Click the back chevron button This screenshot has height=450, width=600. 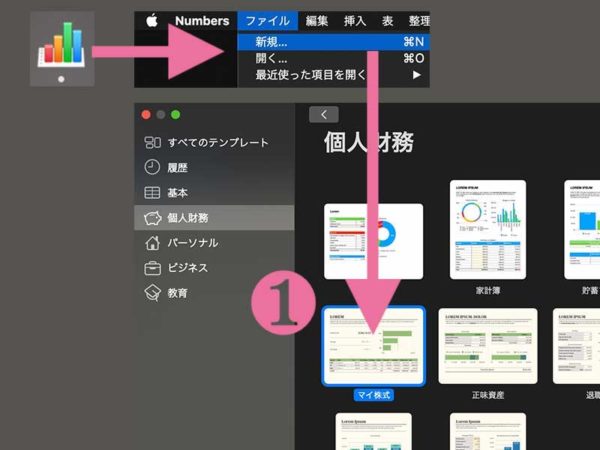[x=324, y=114]
